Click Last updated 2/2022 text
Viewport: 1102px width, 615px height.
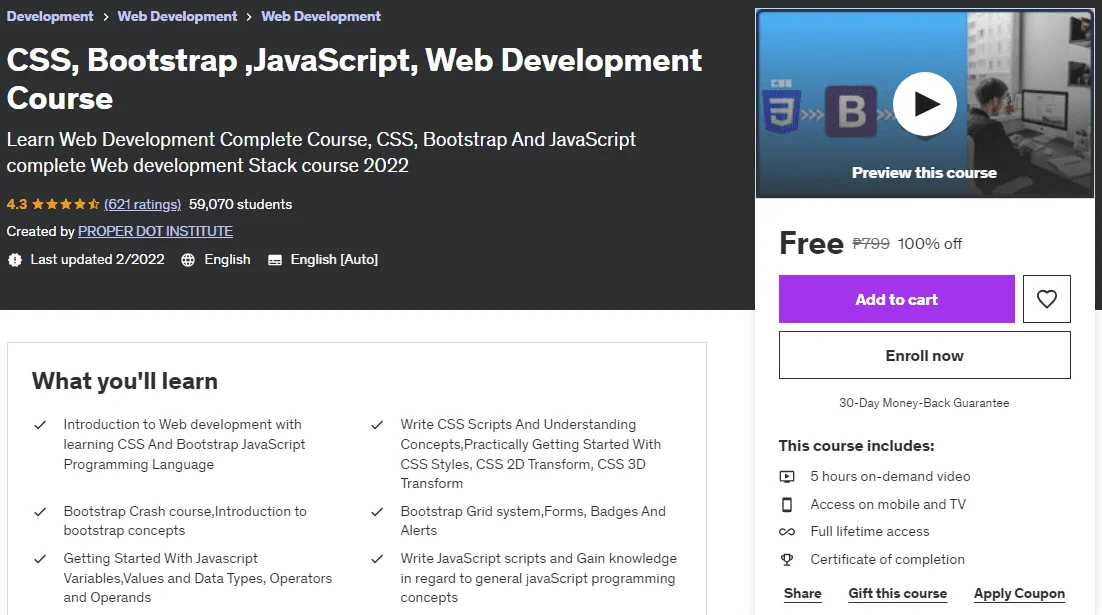pos(97,260)
